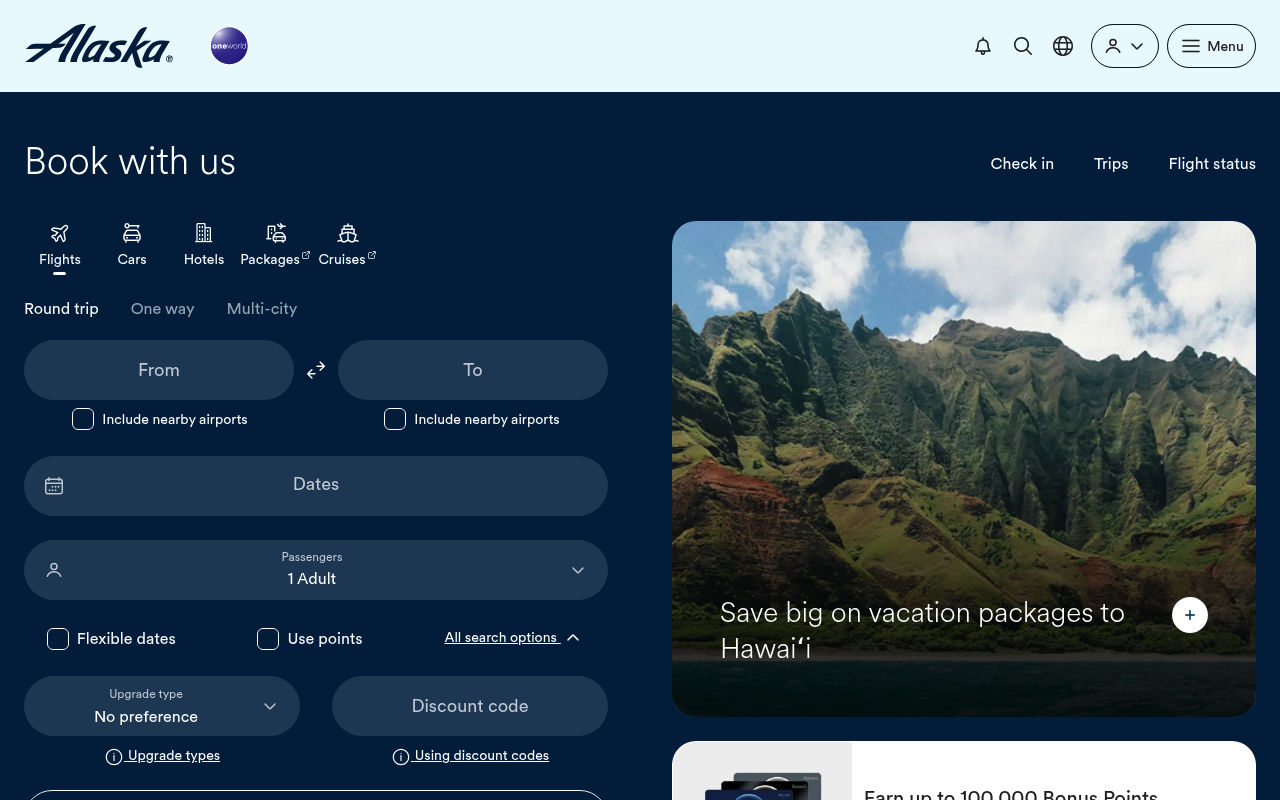Open the Dates picker field
The width and height of the screenshot is (1280, 800).
click(x=316, y=486)
